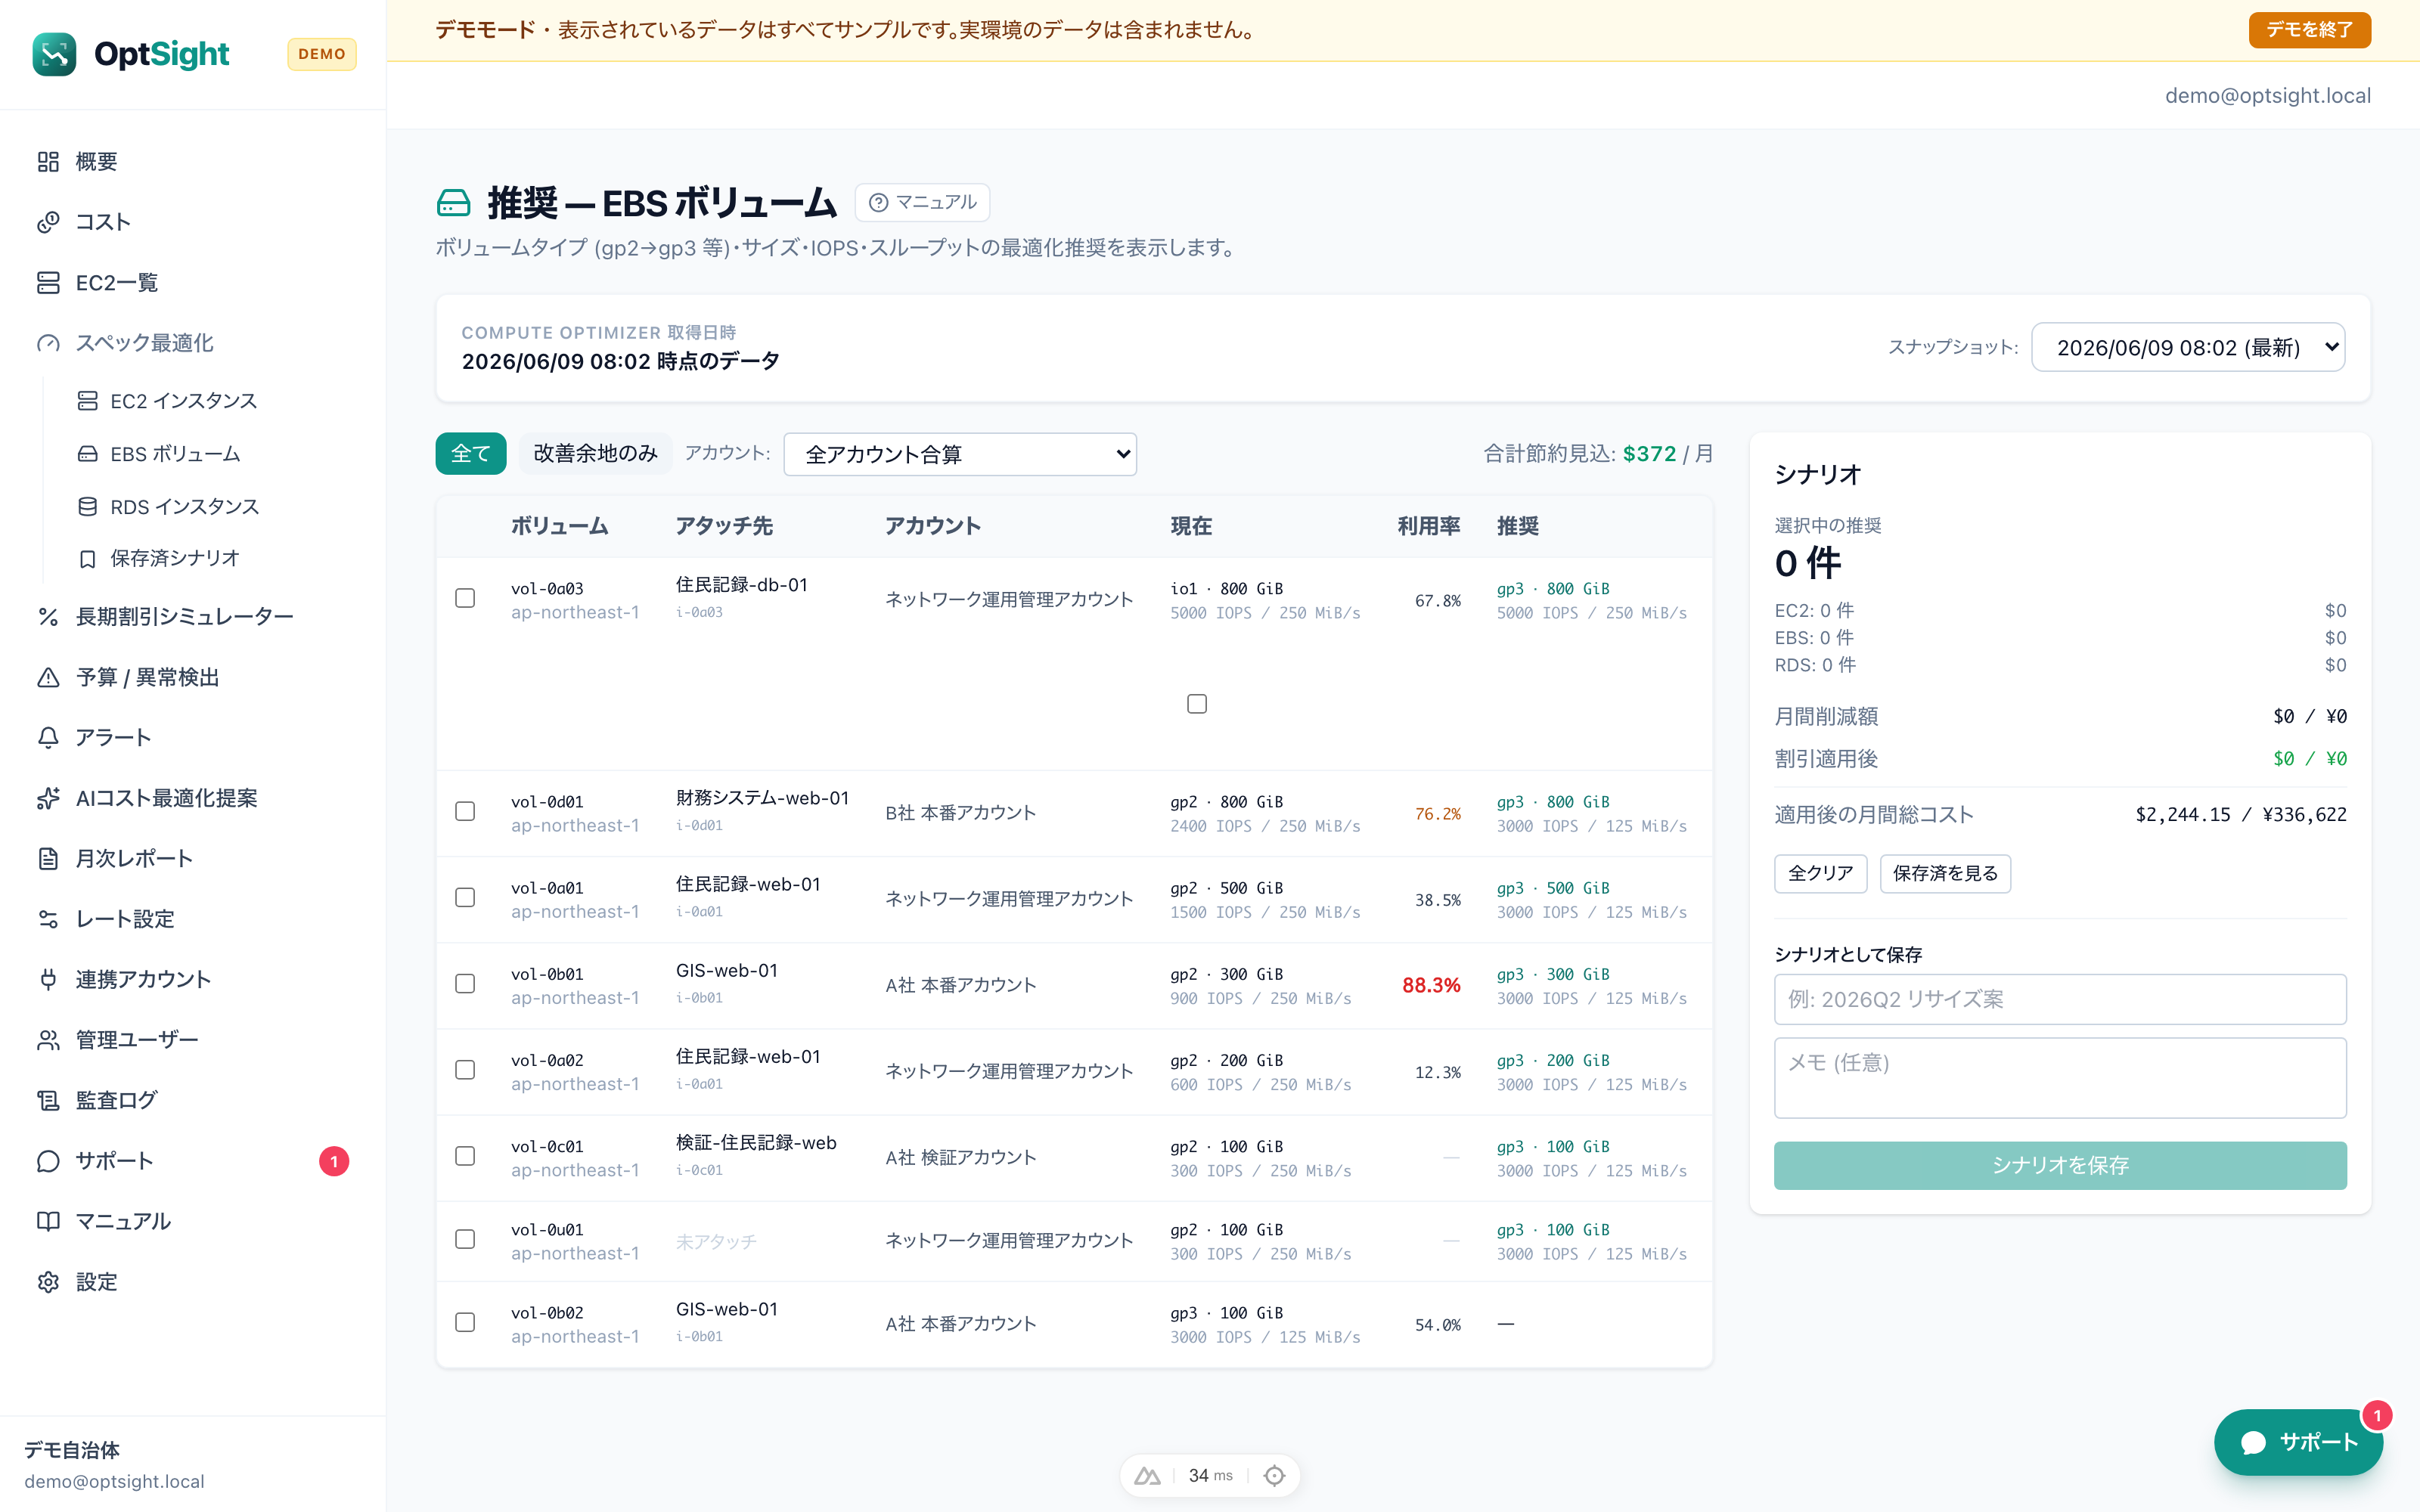Select checkbox for volume vol-0a01
Screen dimensions: 2420x1512
(465, 897)
